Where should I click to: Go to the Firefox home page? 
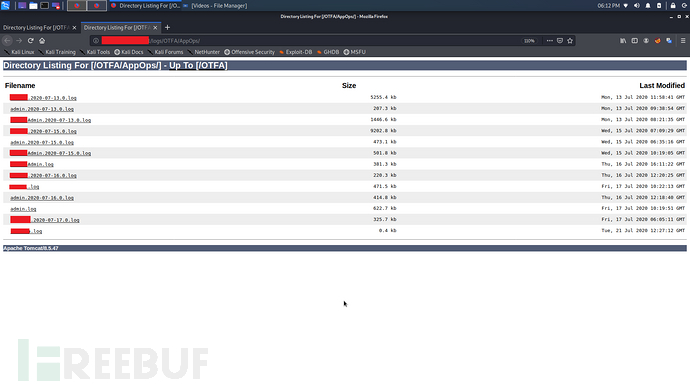point(42,40)
